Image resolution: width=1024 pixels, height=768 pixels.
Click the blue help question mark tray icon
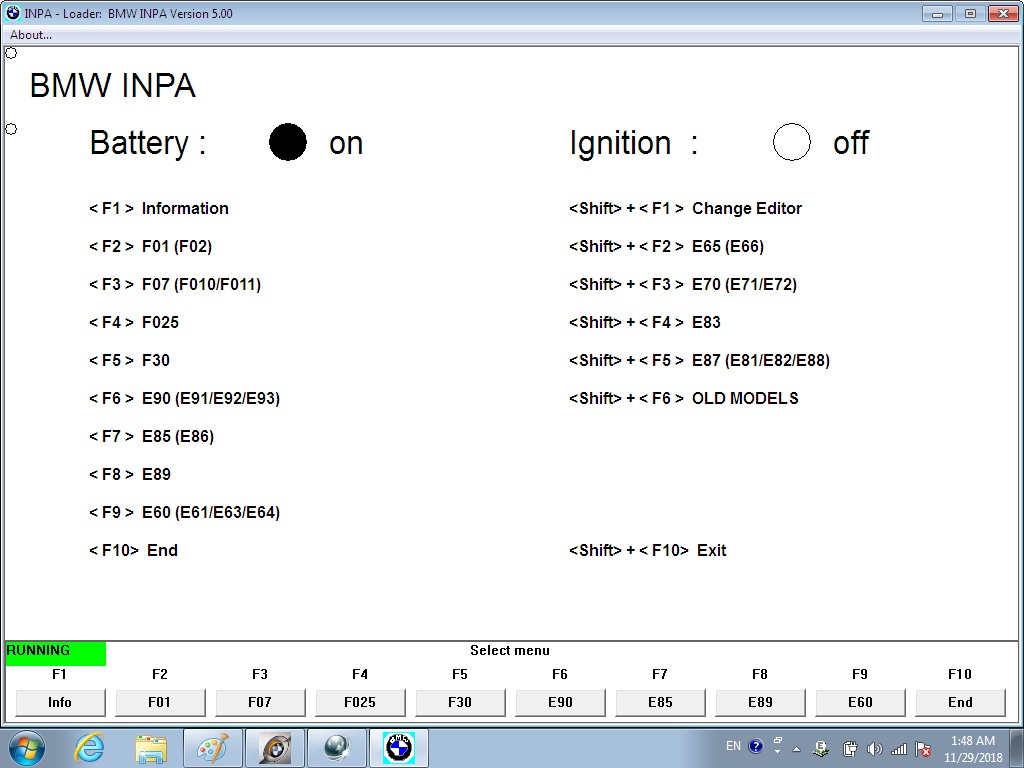[x=756, y=746]
